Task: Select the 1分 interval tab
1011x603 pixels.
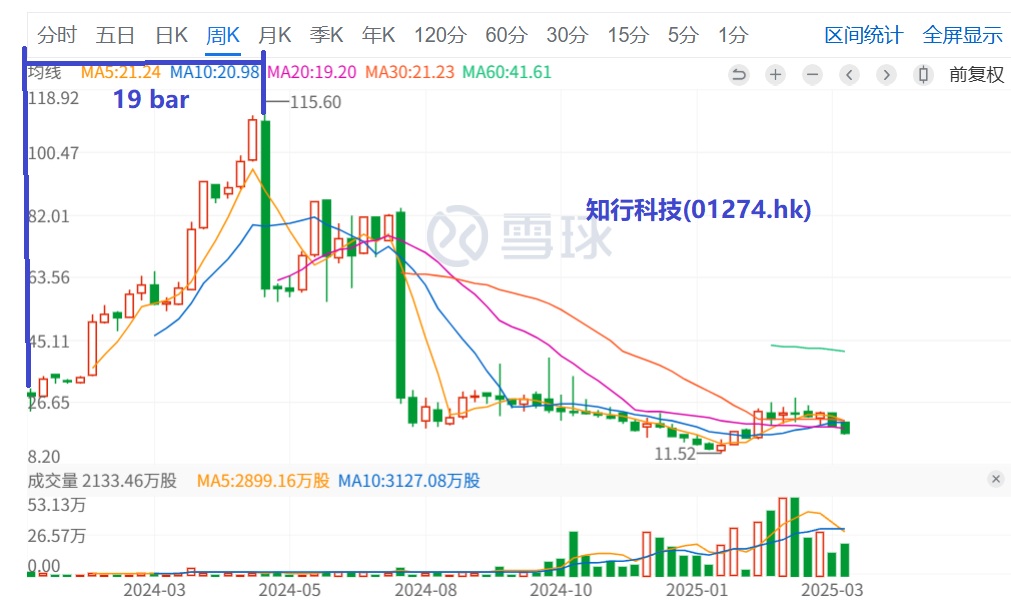Action: coord(734,35)
